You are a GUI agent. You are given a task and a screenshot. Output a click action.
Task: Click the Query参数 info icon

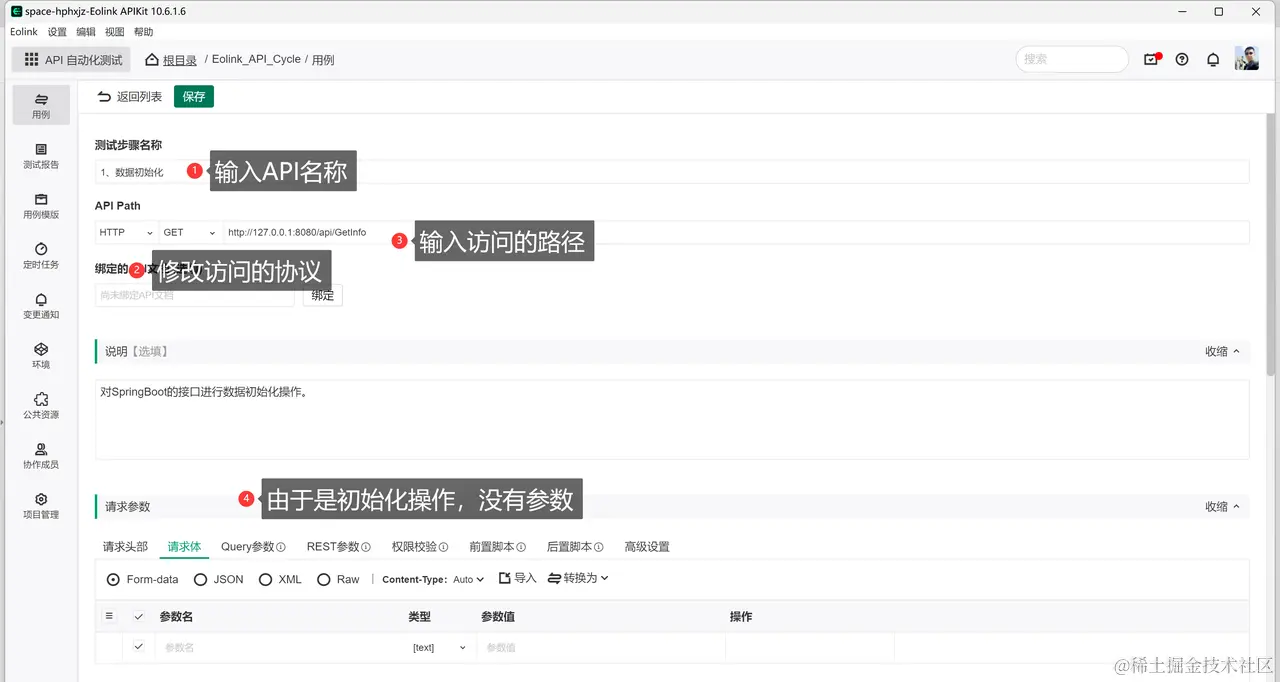click(x=281, y=547)
